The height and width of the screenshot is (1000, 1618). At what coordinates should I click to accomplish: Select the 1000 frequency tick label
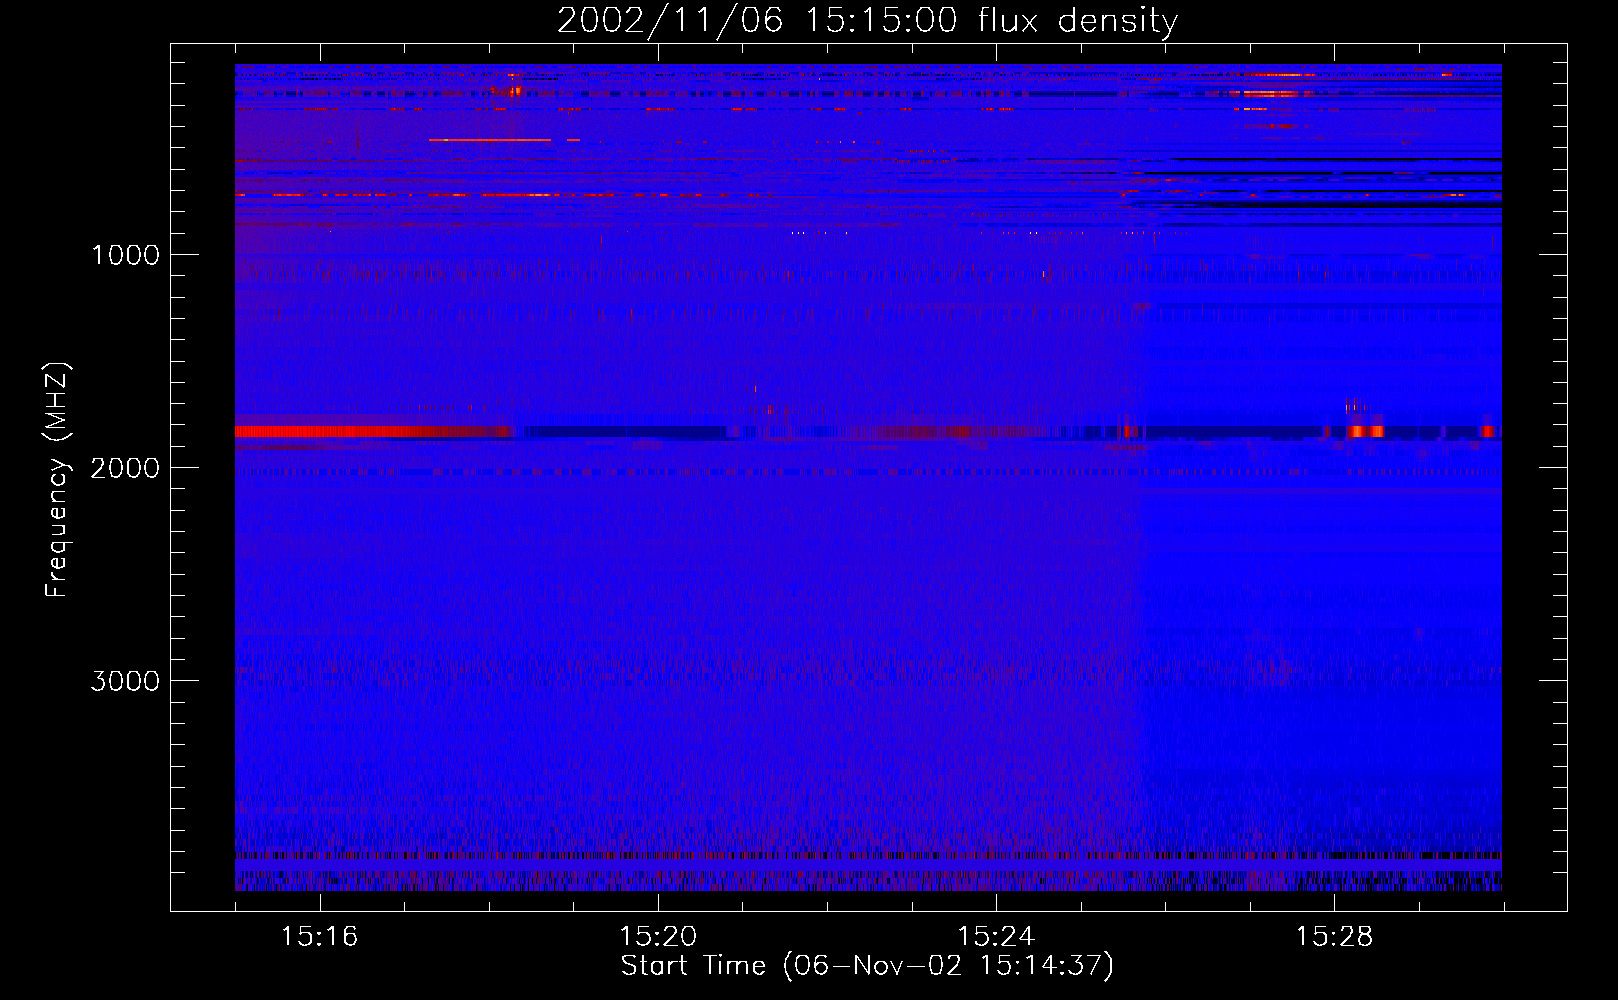click(x=125, y=255)
